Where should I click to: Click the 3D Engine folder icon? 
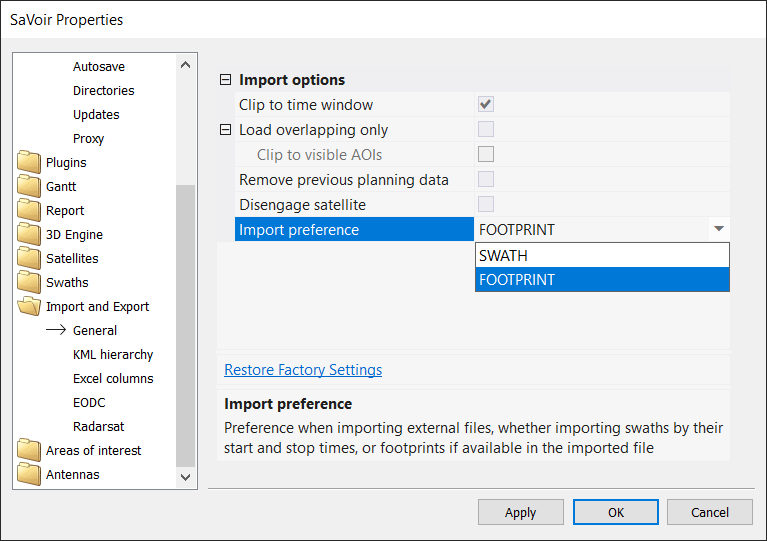point(29,235)
